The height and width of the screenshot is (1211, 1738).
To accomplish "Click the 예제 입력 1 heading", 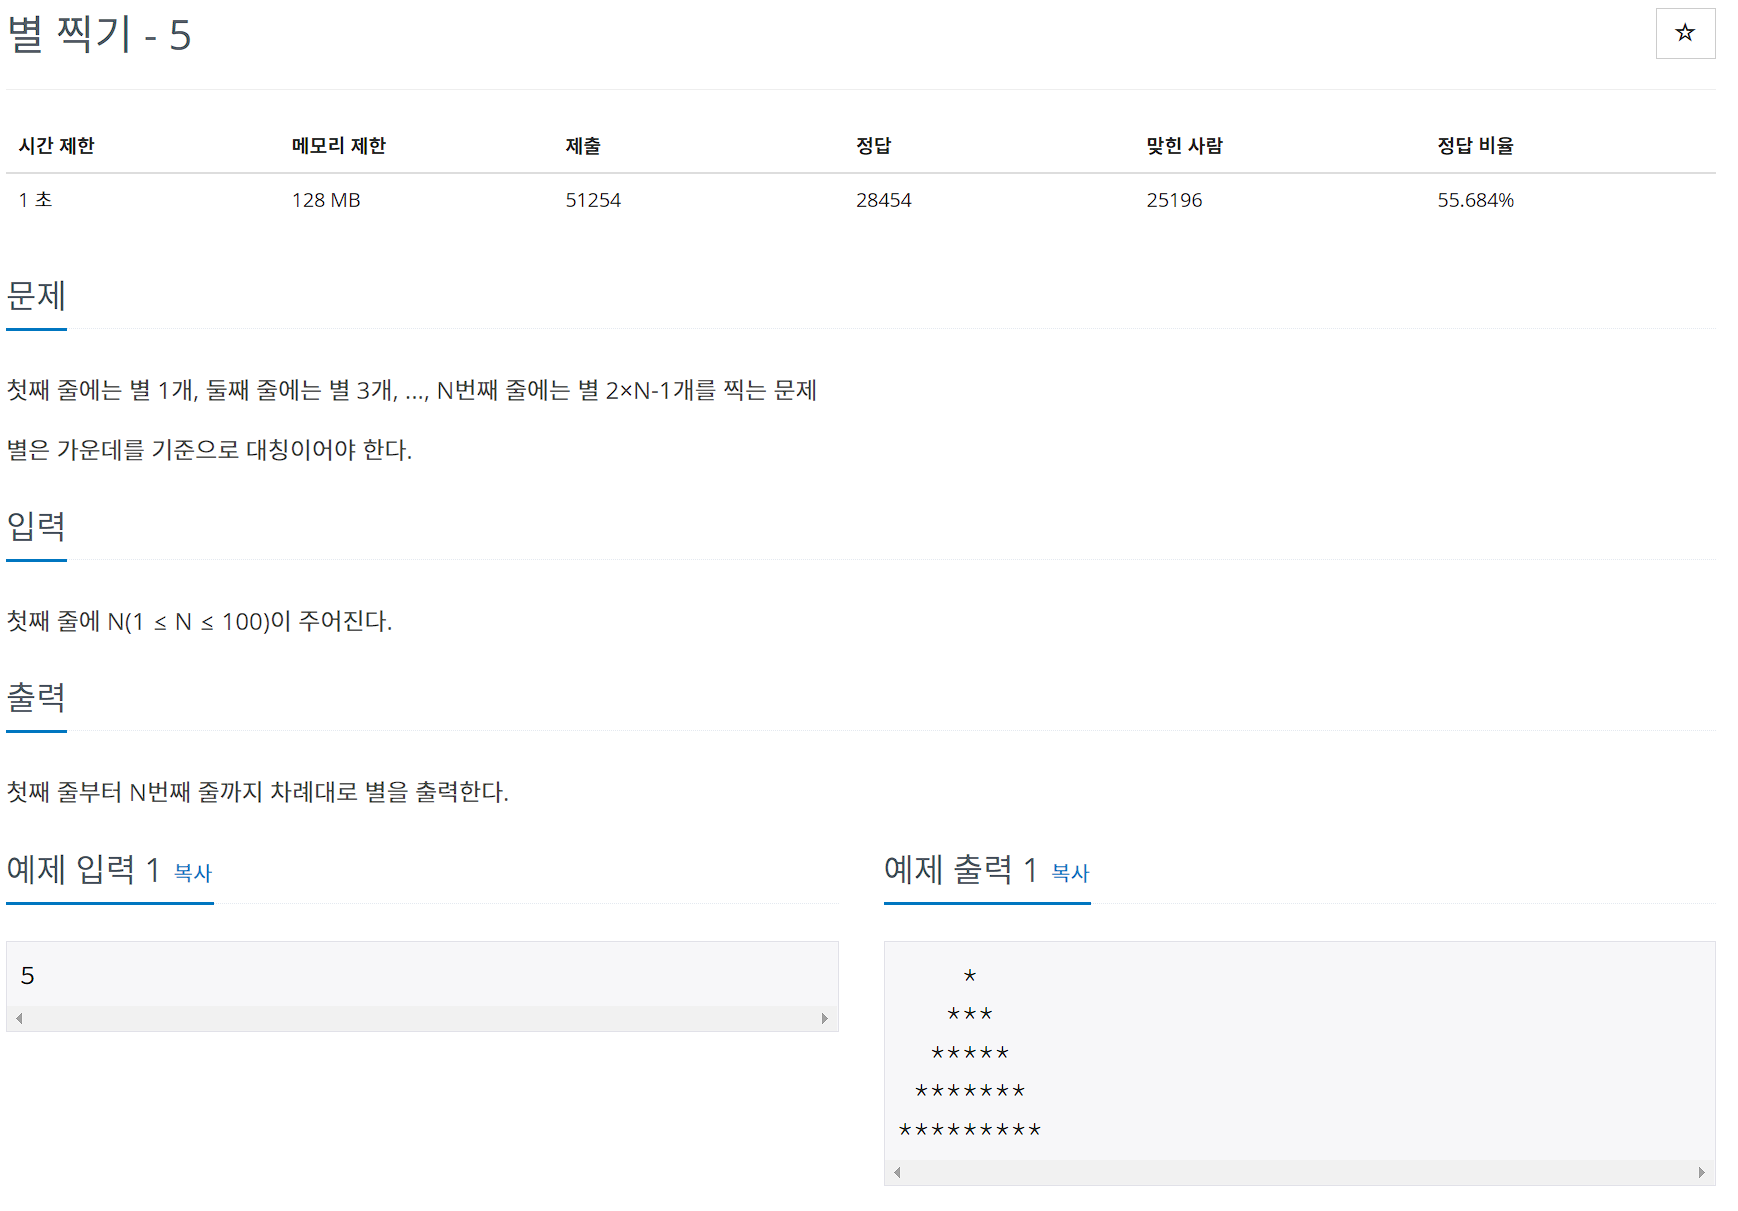I will click(84, 870).
